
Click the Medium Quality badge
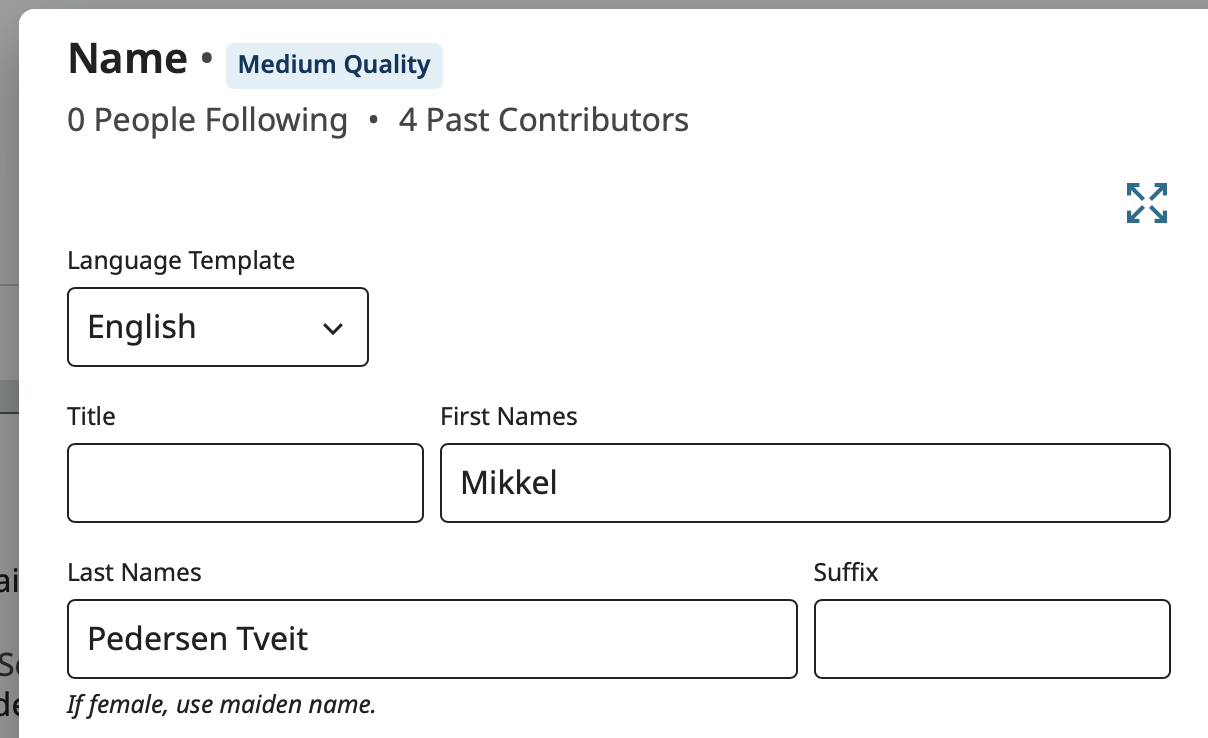coord(334,66)
